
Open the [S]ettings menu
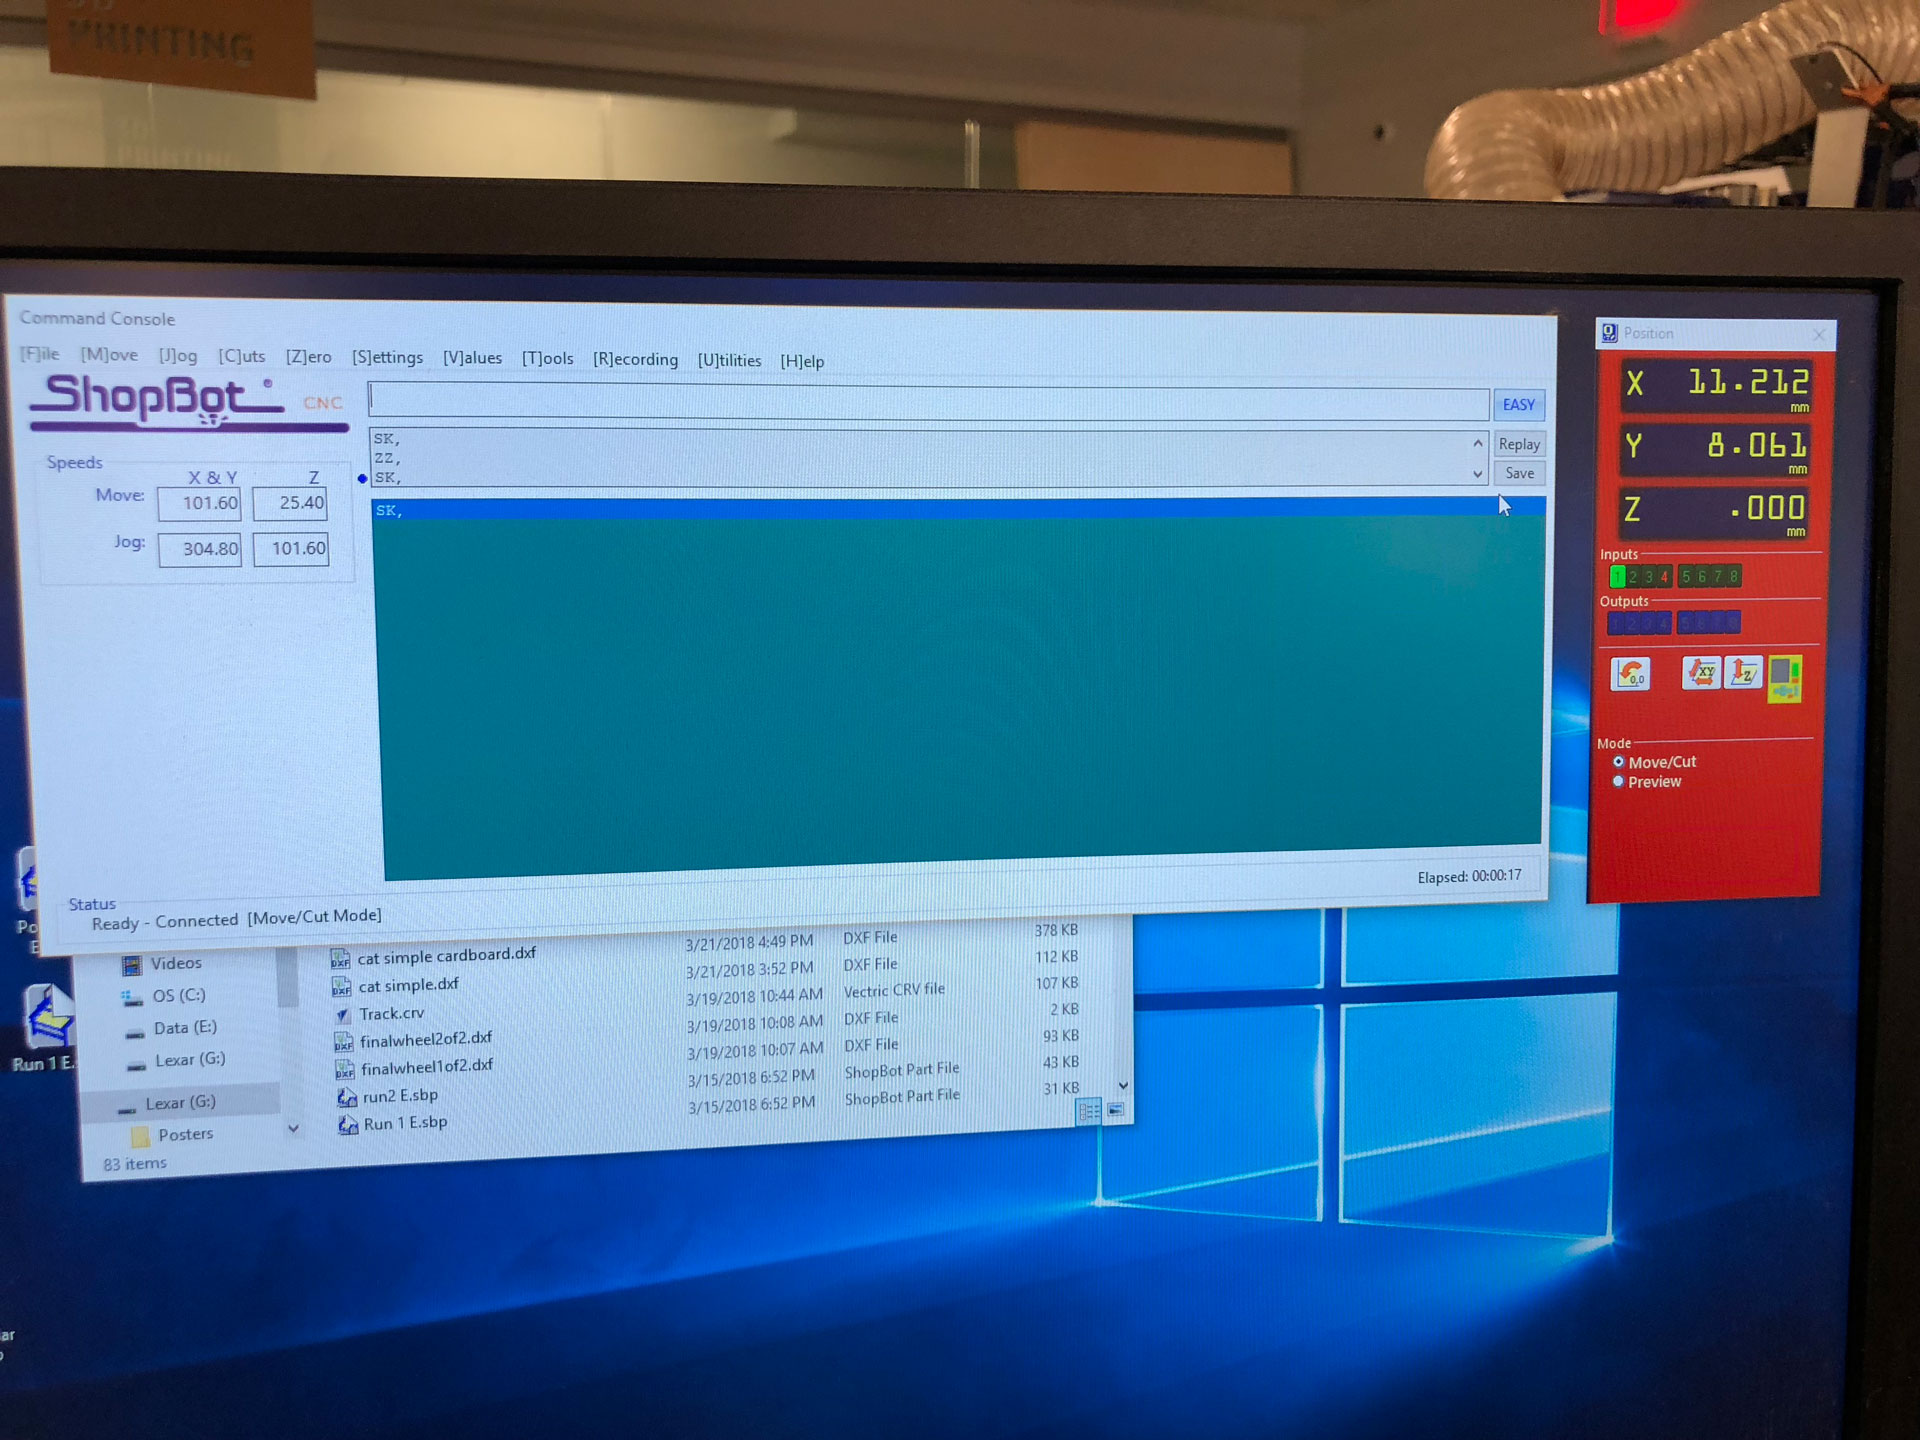point(387,358)
